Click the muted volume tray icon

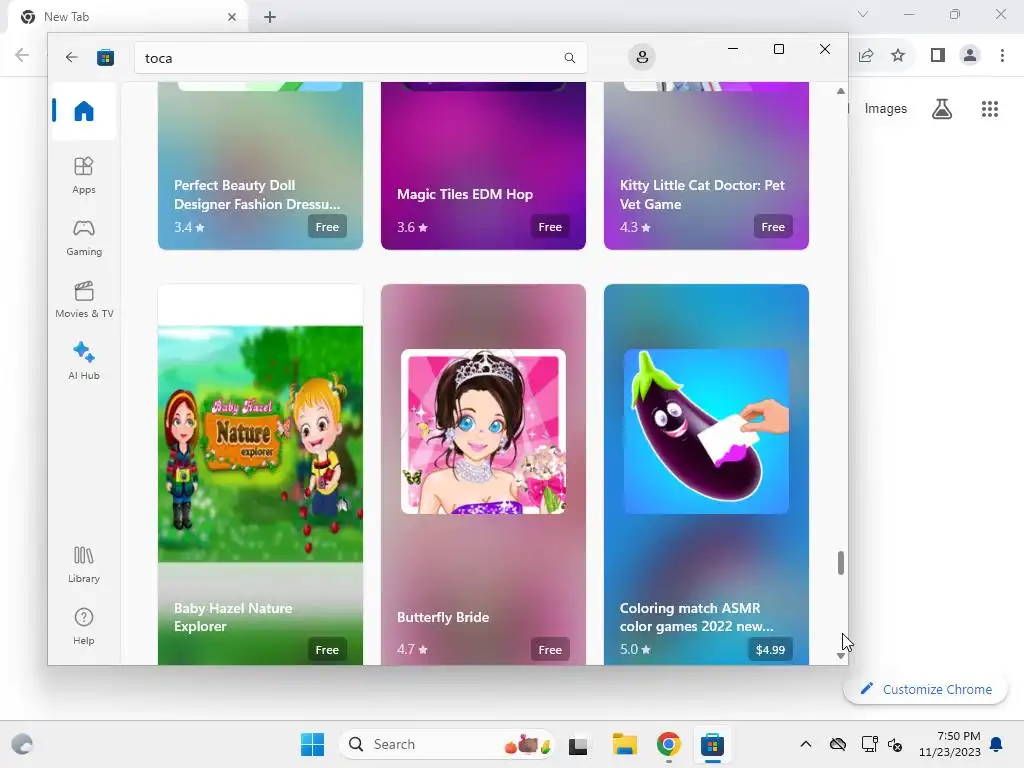point(895,744)
